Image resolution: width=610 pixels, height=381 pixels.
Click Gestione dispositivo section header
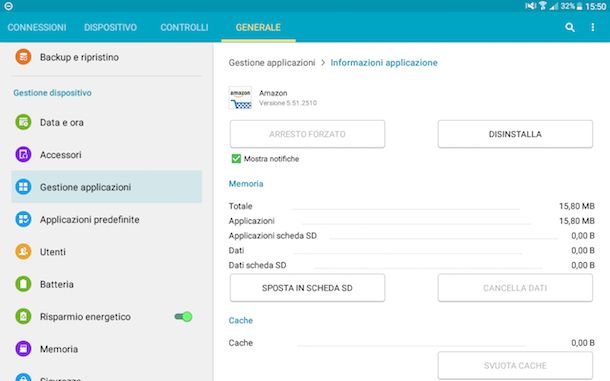pos(53,93)
